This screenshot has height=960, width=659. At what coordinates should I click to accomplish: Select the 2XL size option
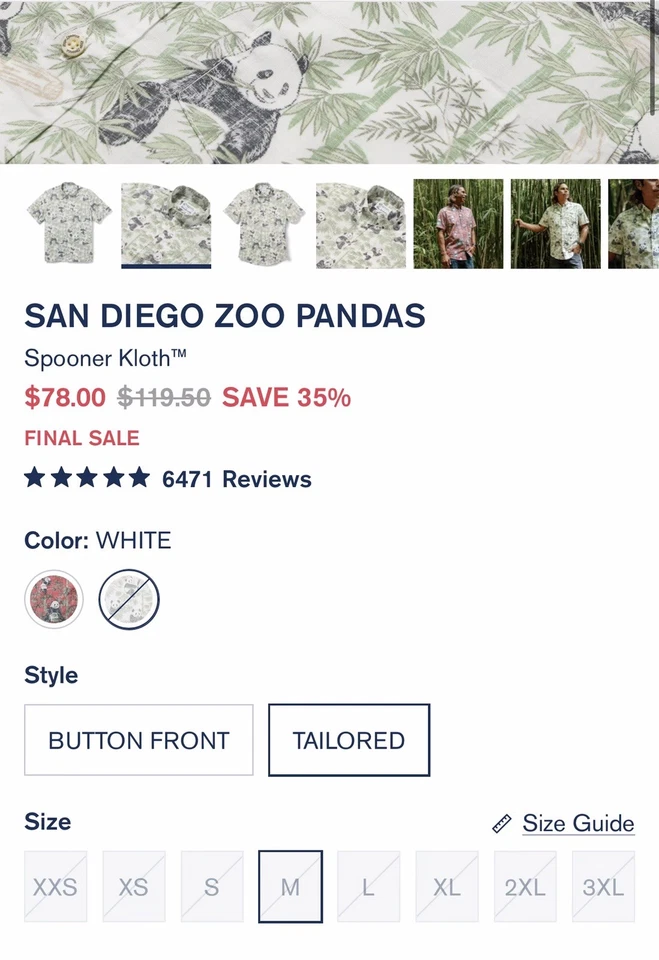[x=524, y=887]
